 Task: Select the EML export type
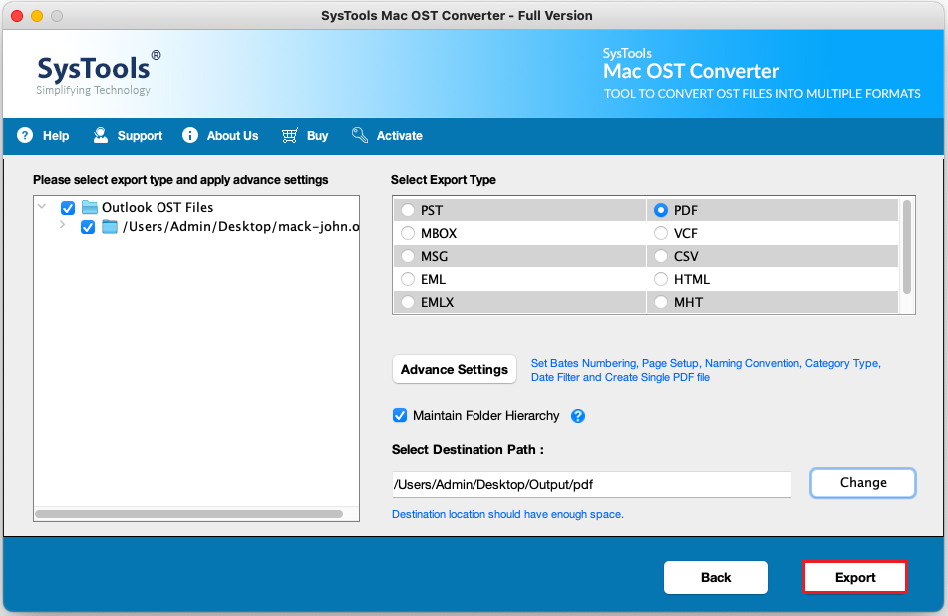(x=408, y=279)
